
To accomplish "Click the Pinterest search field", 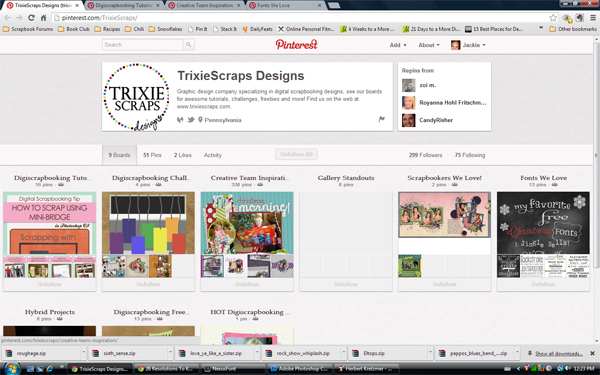I will (x=143, y=45).
